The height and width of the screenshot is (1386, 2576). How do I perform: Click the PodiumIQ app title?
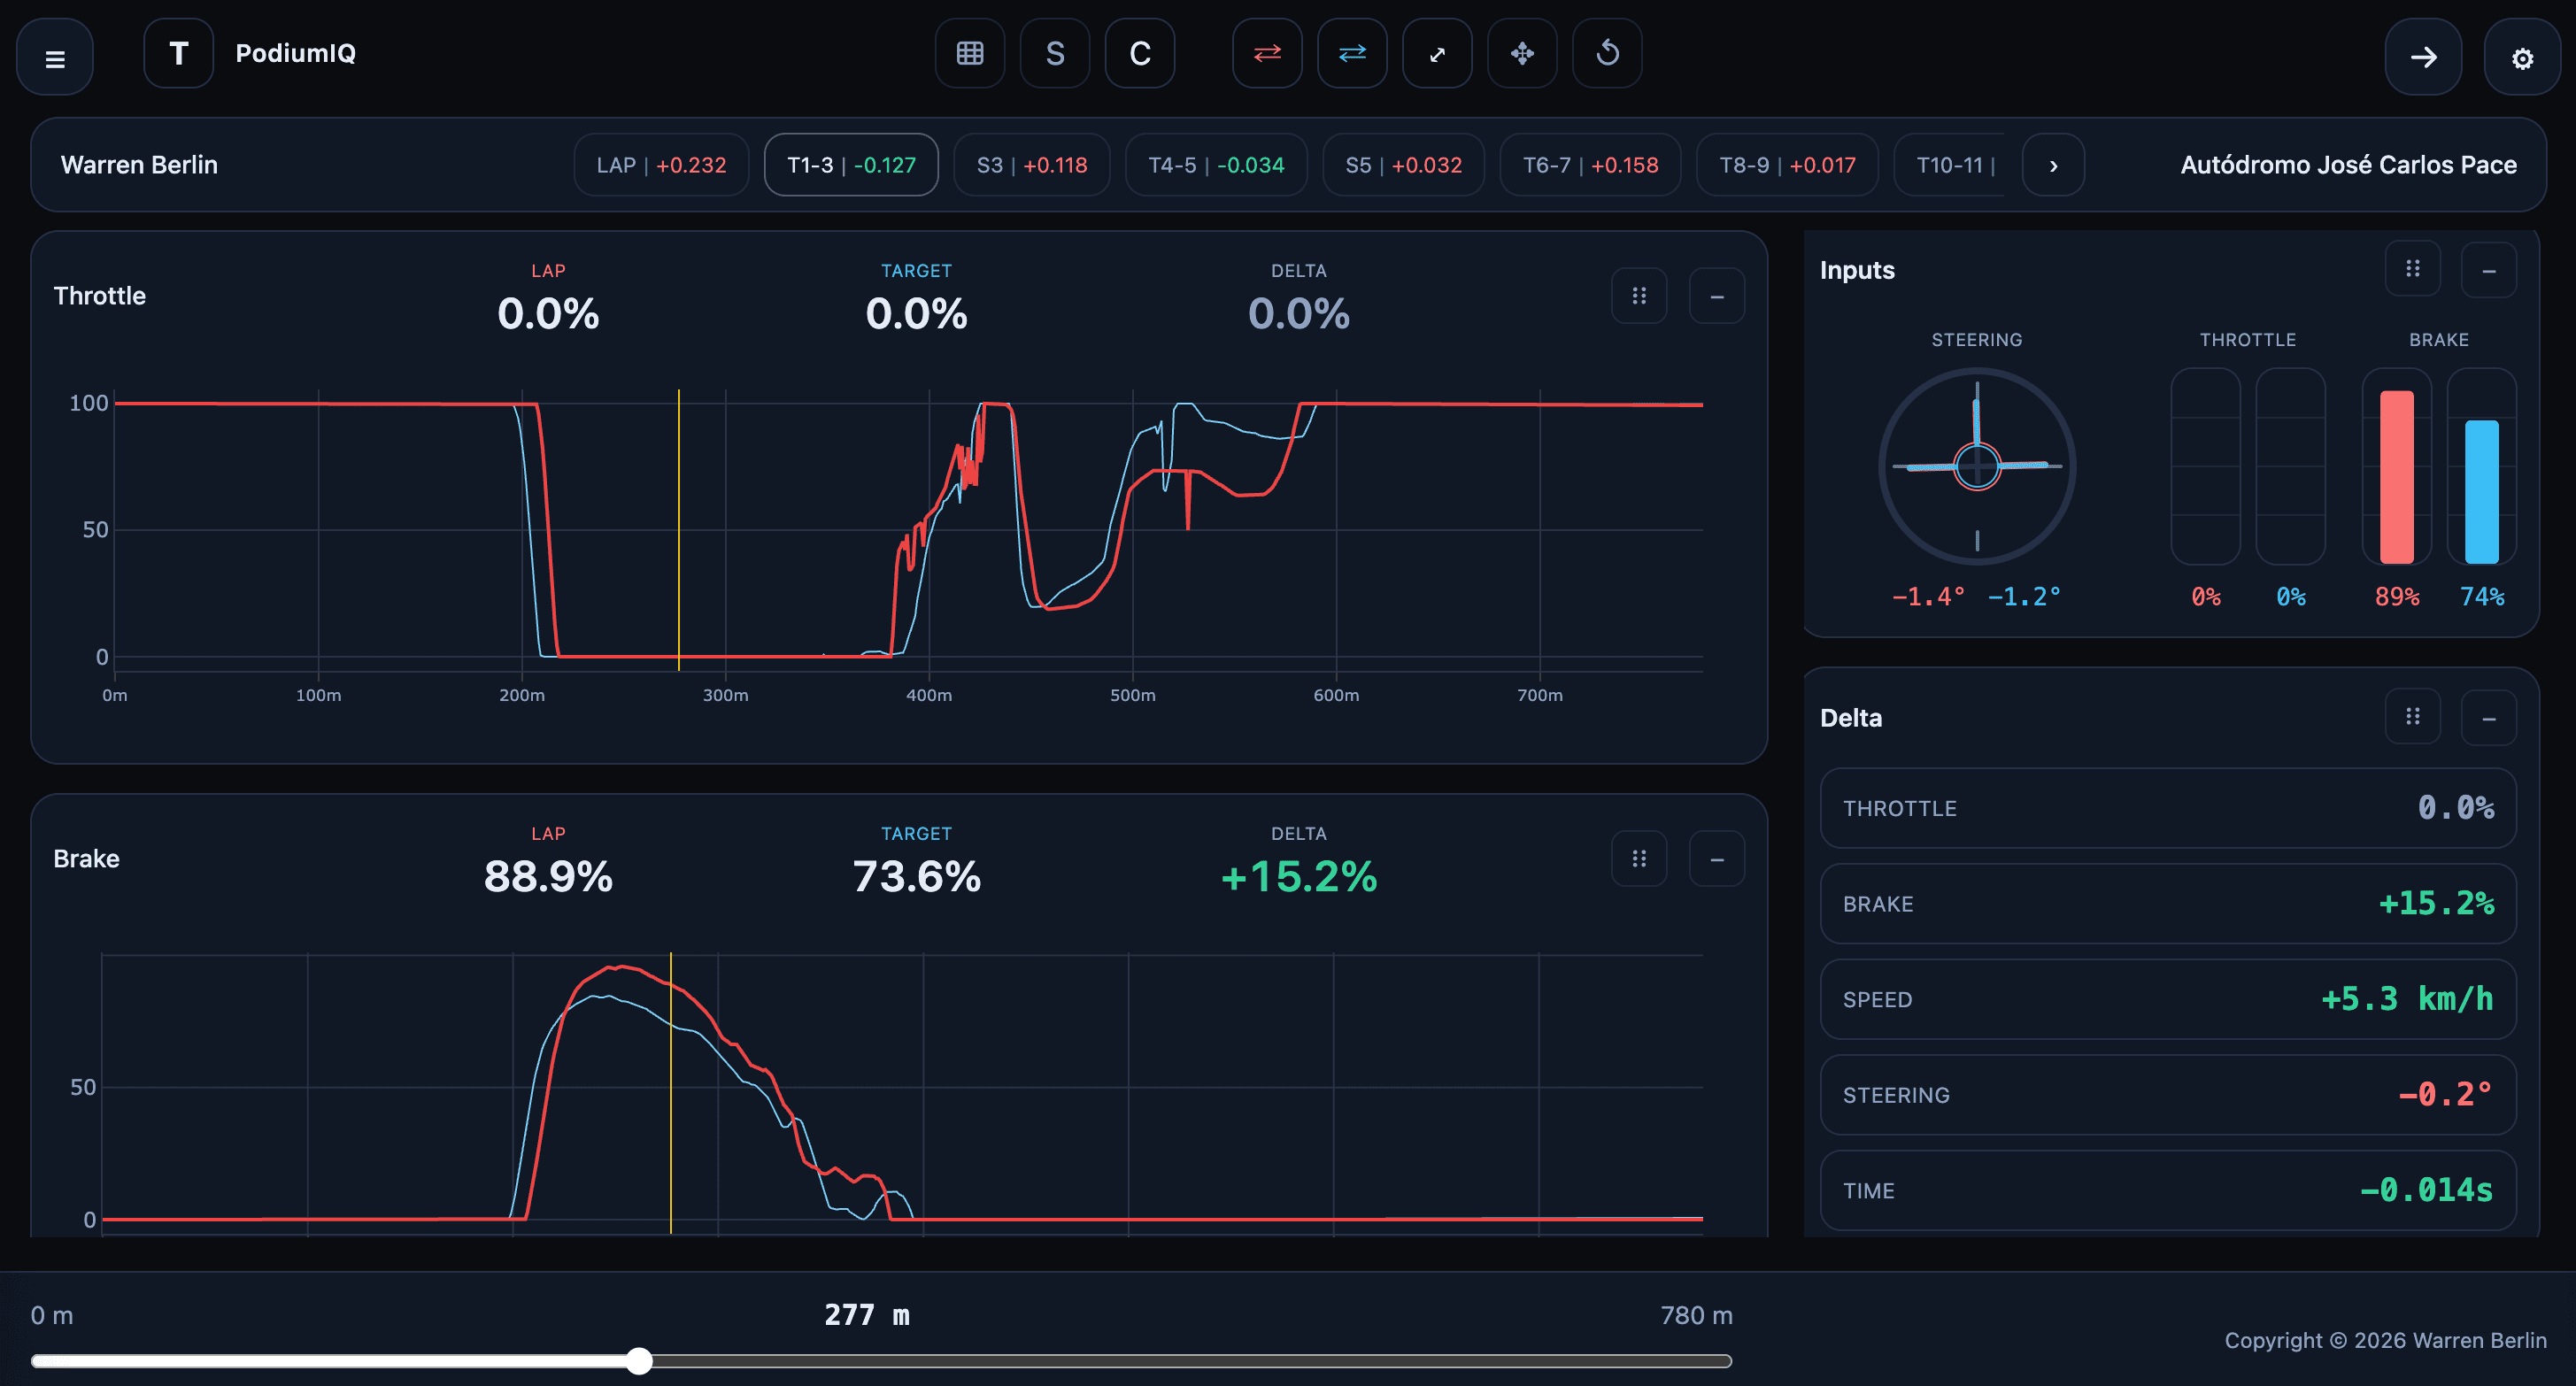[295, 53]
